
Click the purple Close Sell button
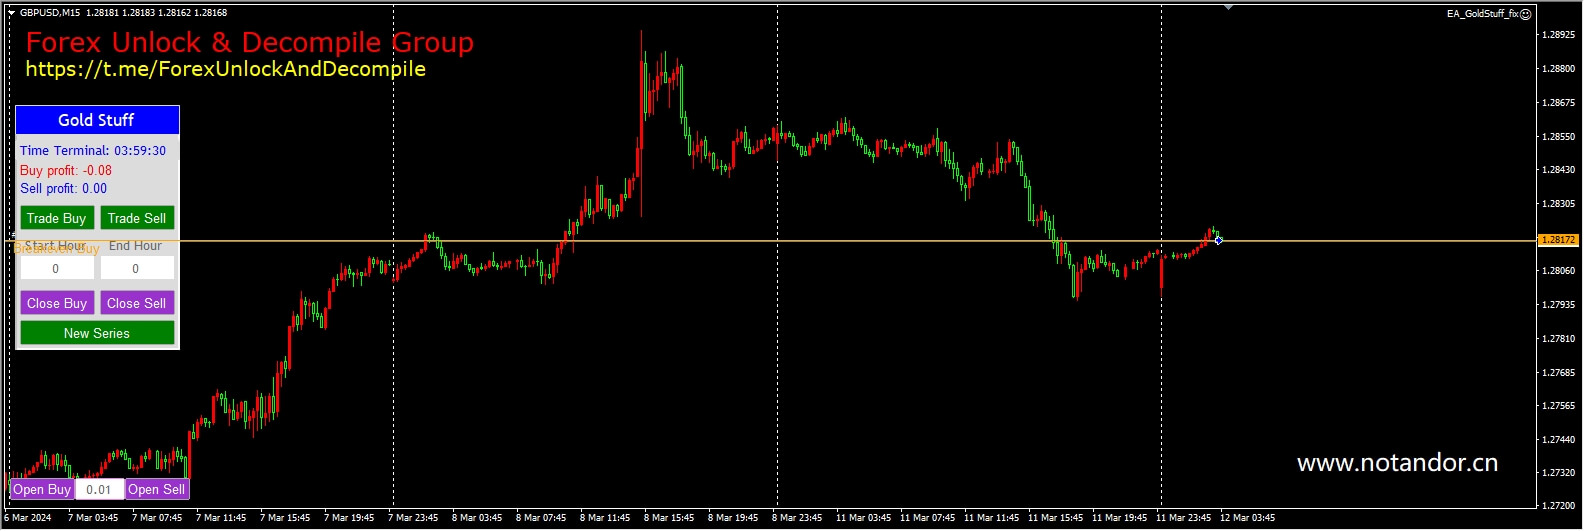(x=137, y=303)
